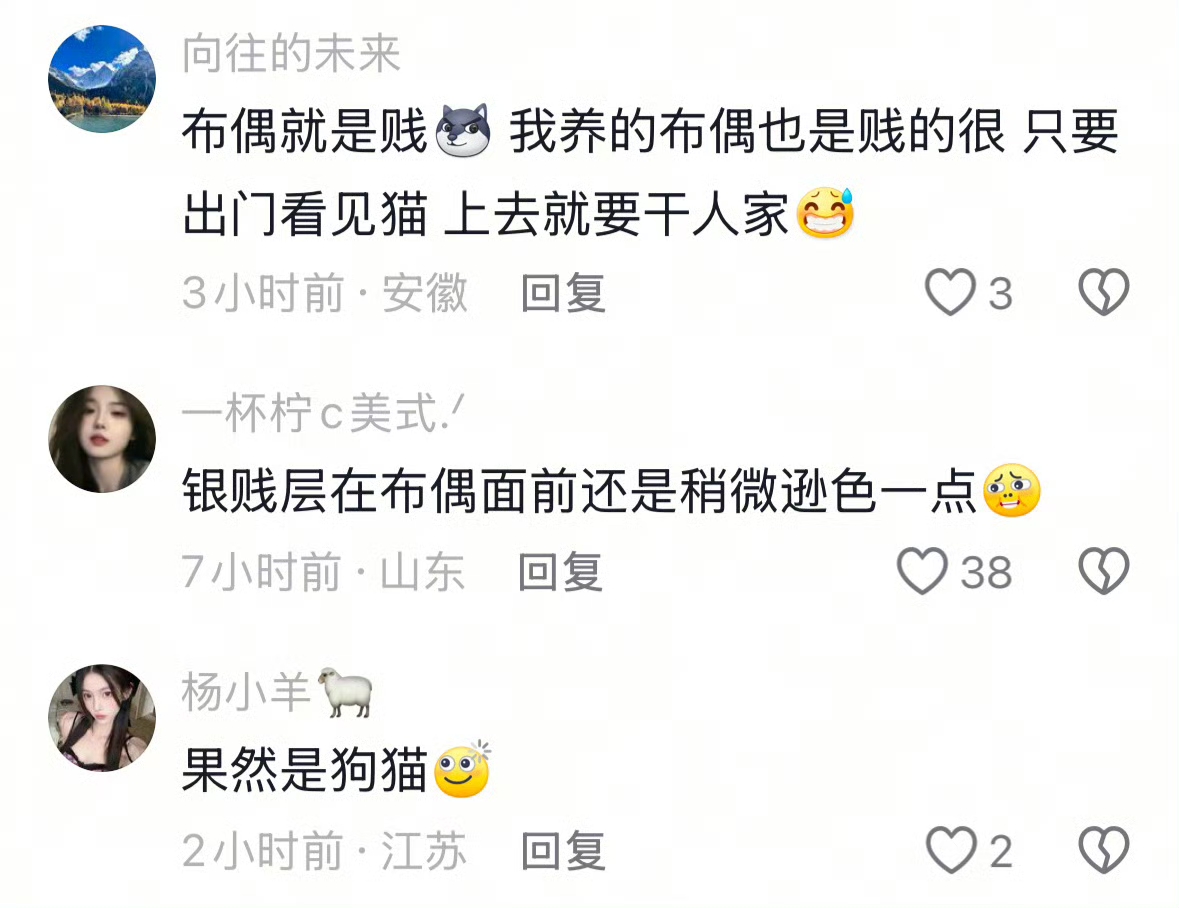Open the mountain lake avatar profile
This screenshot has height=908, width=1179.
[102, 79]
